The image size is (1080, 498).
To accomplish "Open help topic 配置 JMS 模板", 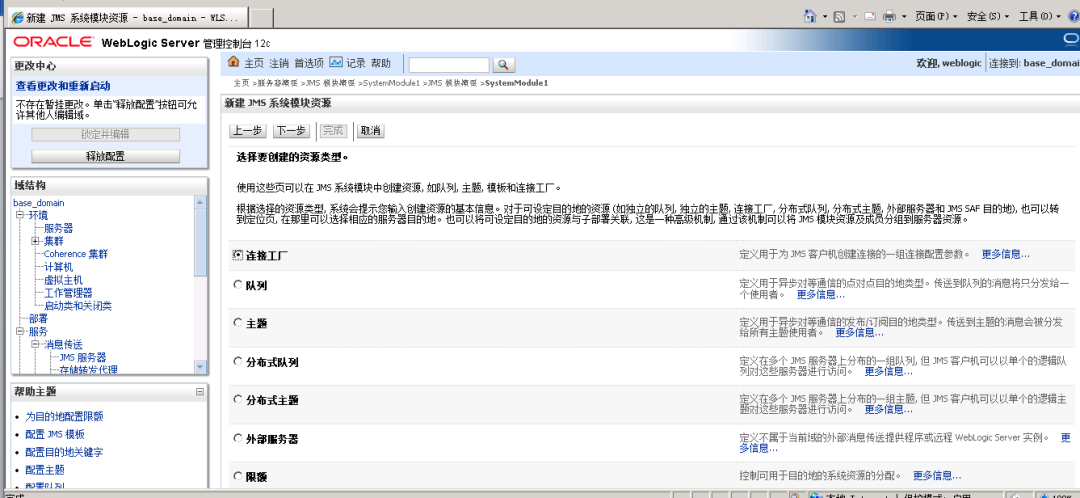I will 55,434.
